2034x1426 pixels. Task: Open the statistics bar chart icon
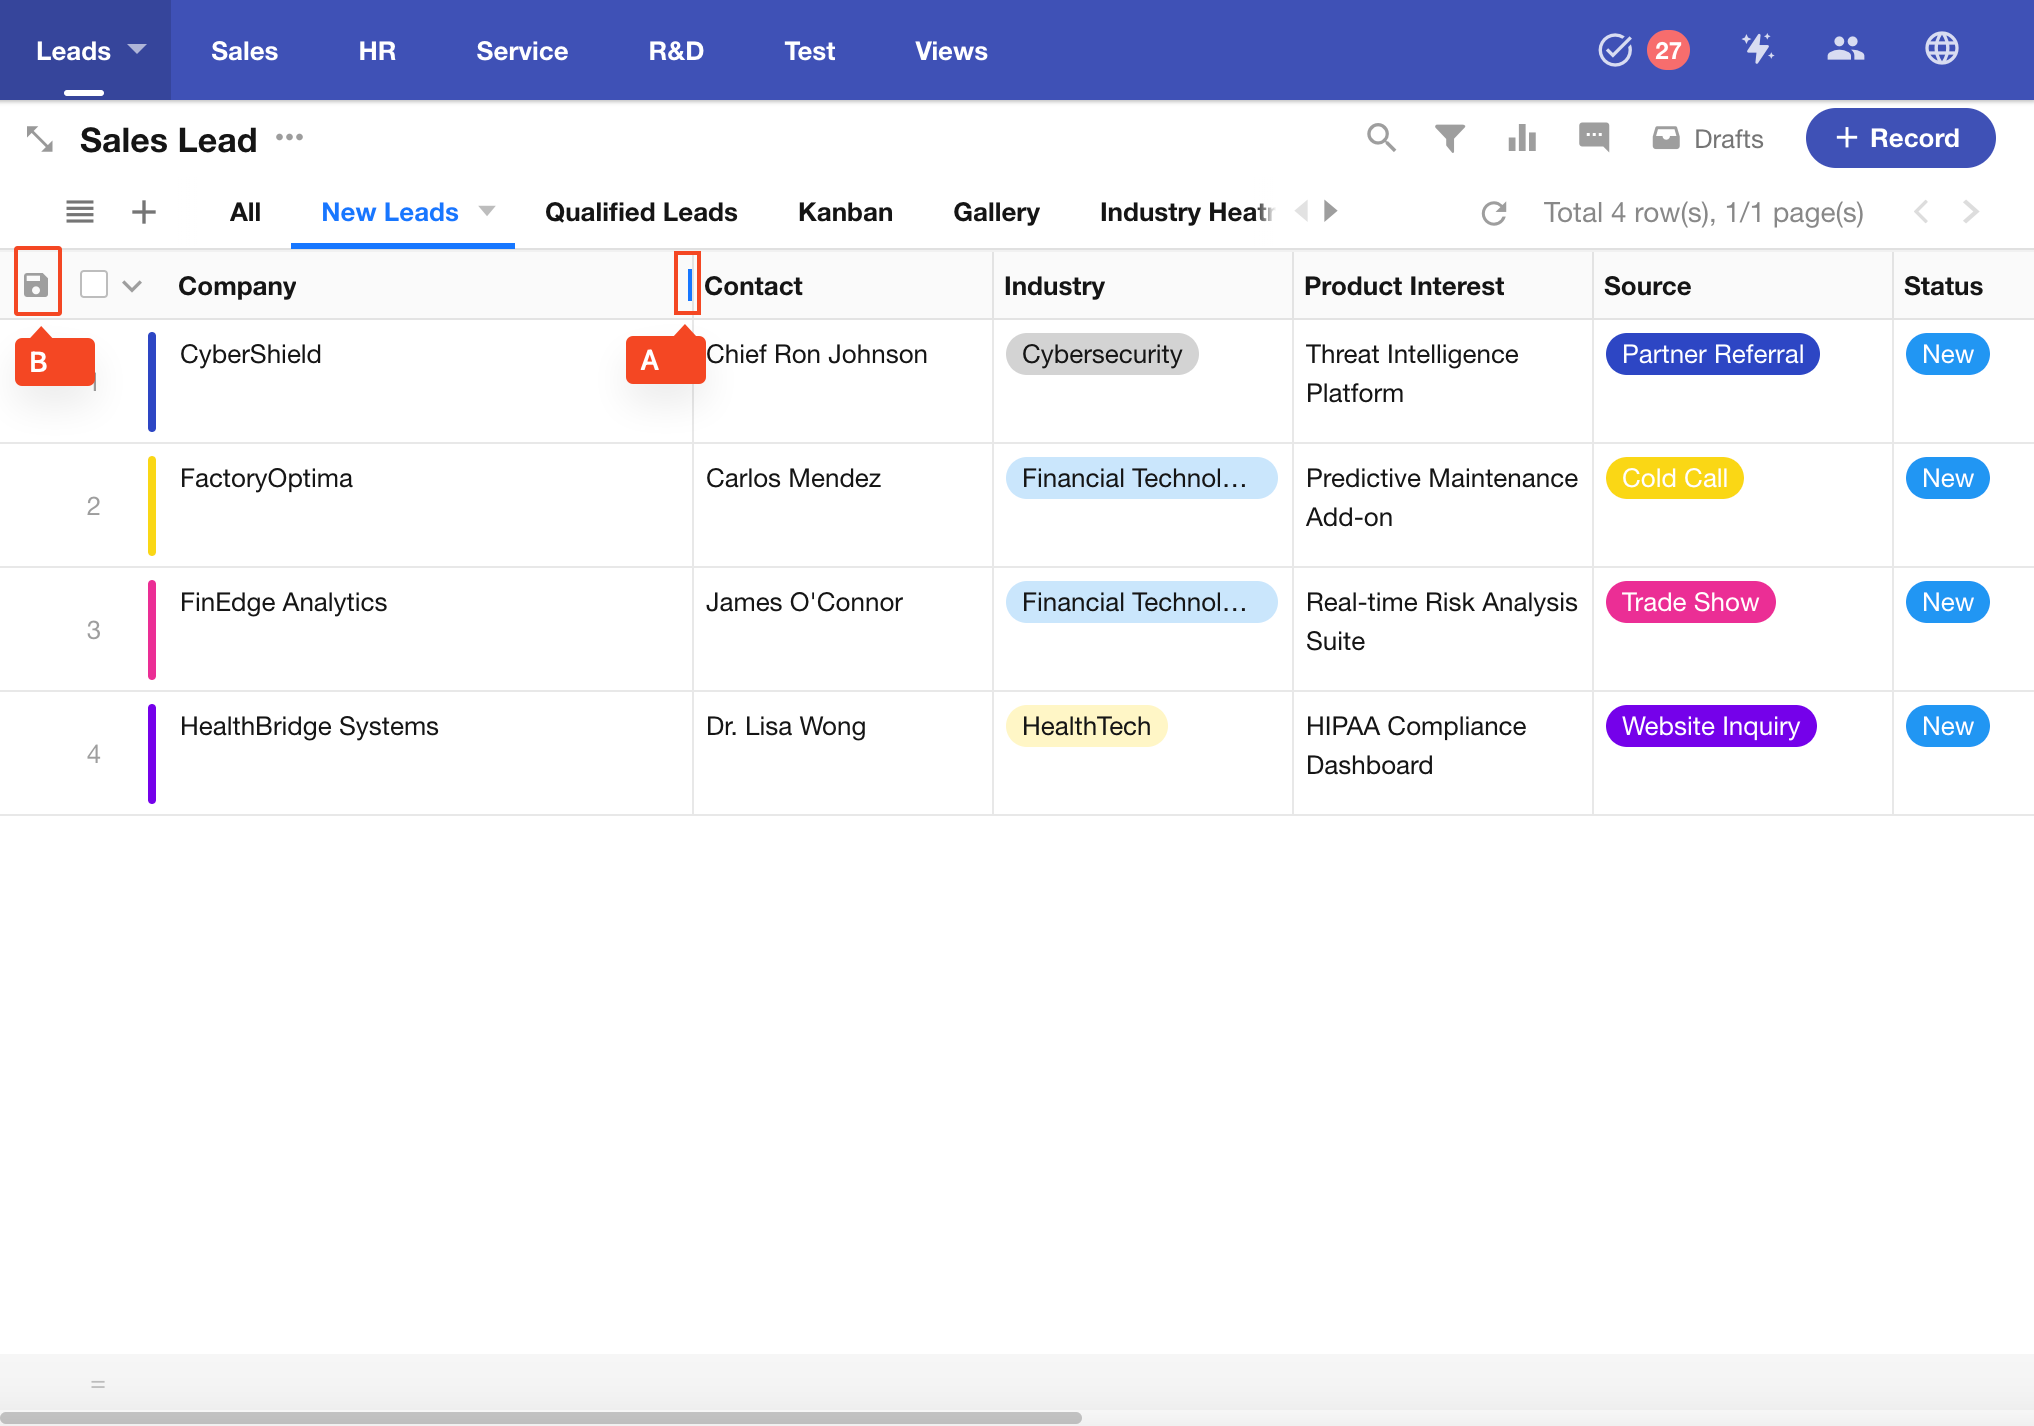[1521, 138]
